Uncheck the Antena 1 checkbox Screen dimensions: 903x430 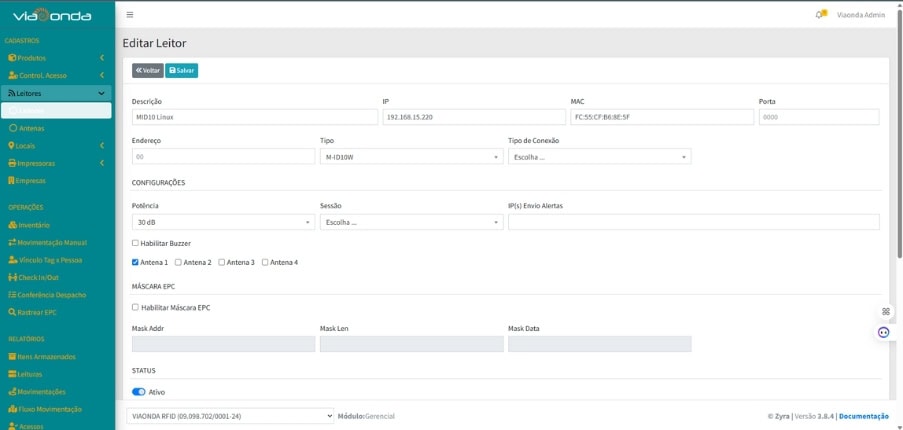point(136,262)
